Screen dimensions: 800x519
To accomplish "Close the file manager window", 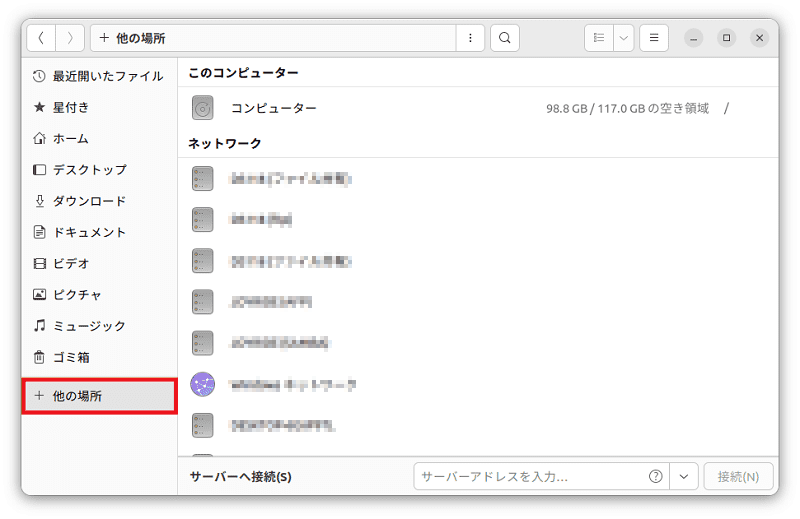I will click(x=759, y=38).
